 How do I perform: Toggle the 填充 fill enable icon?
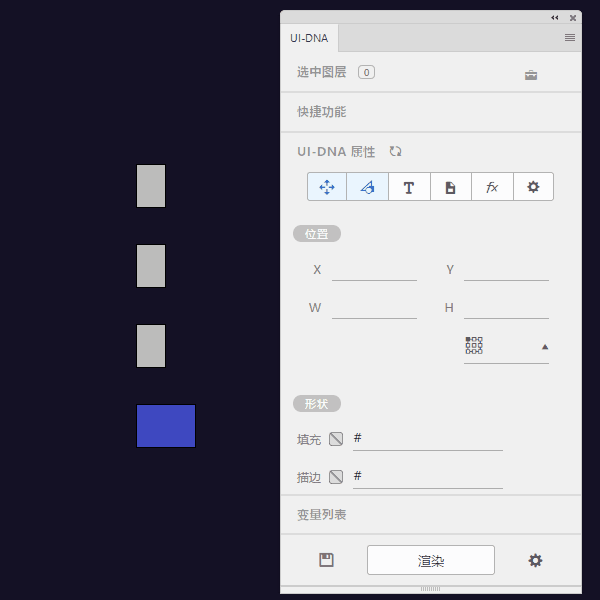[x=336, y=439]
